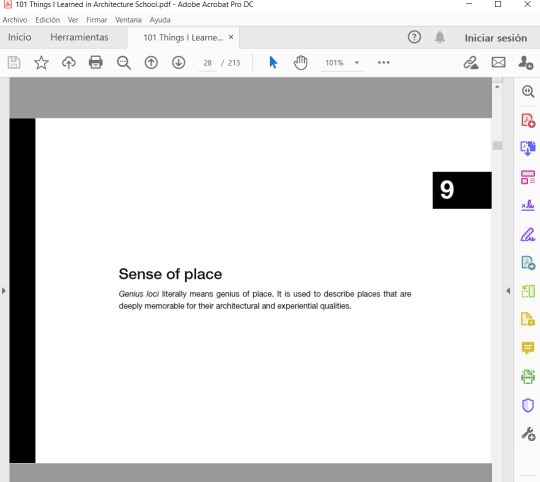Image resolution: width=540 pixels, height=482 pixels.
Task: Switch to the Herramientas tab
Action: 79,37
